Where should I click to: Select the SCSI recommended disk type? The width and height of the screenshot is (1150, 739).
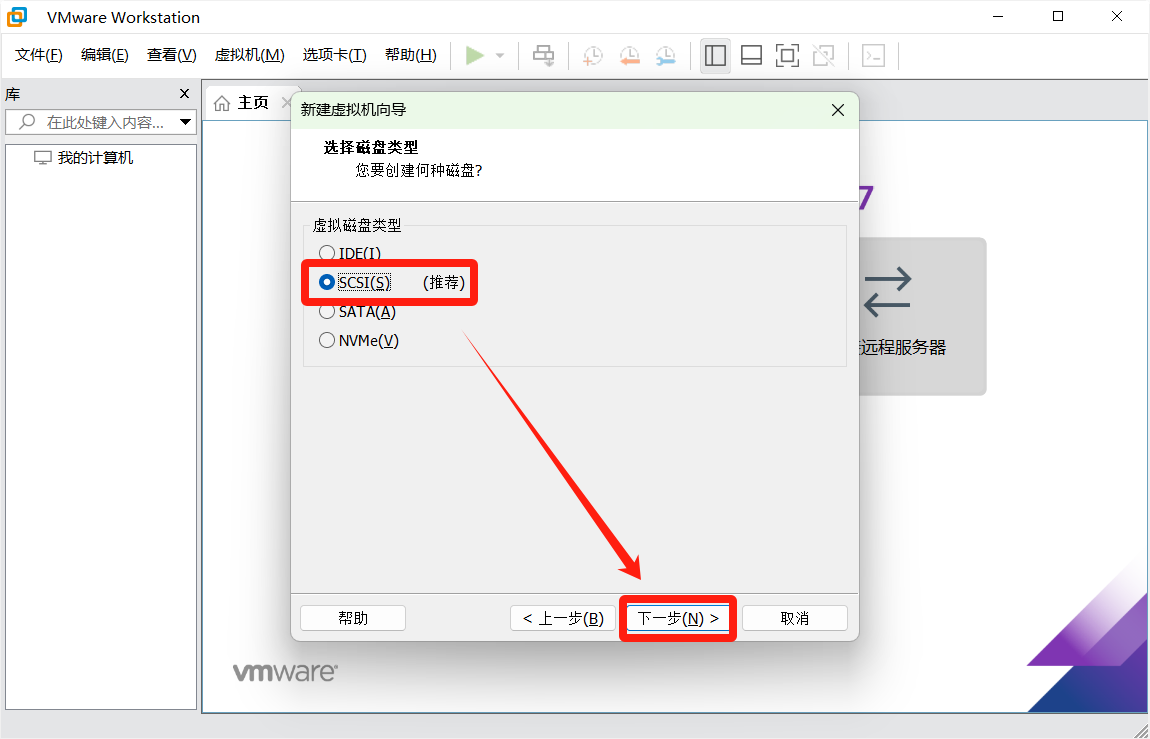coord(327,283)
